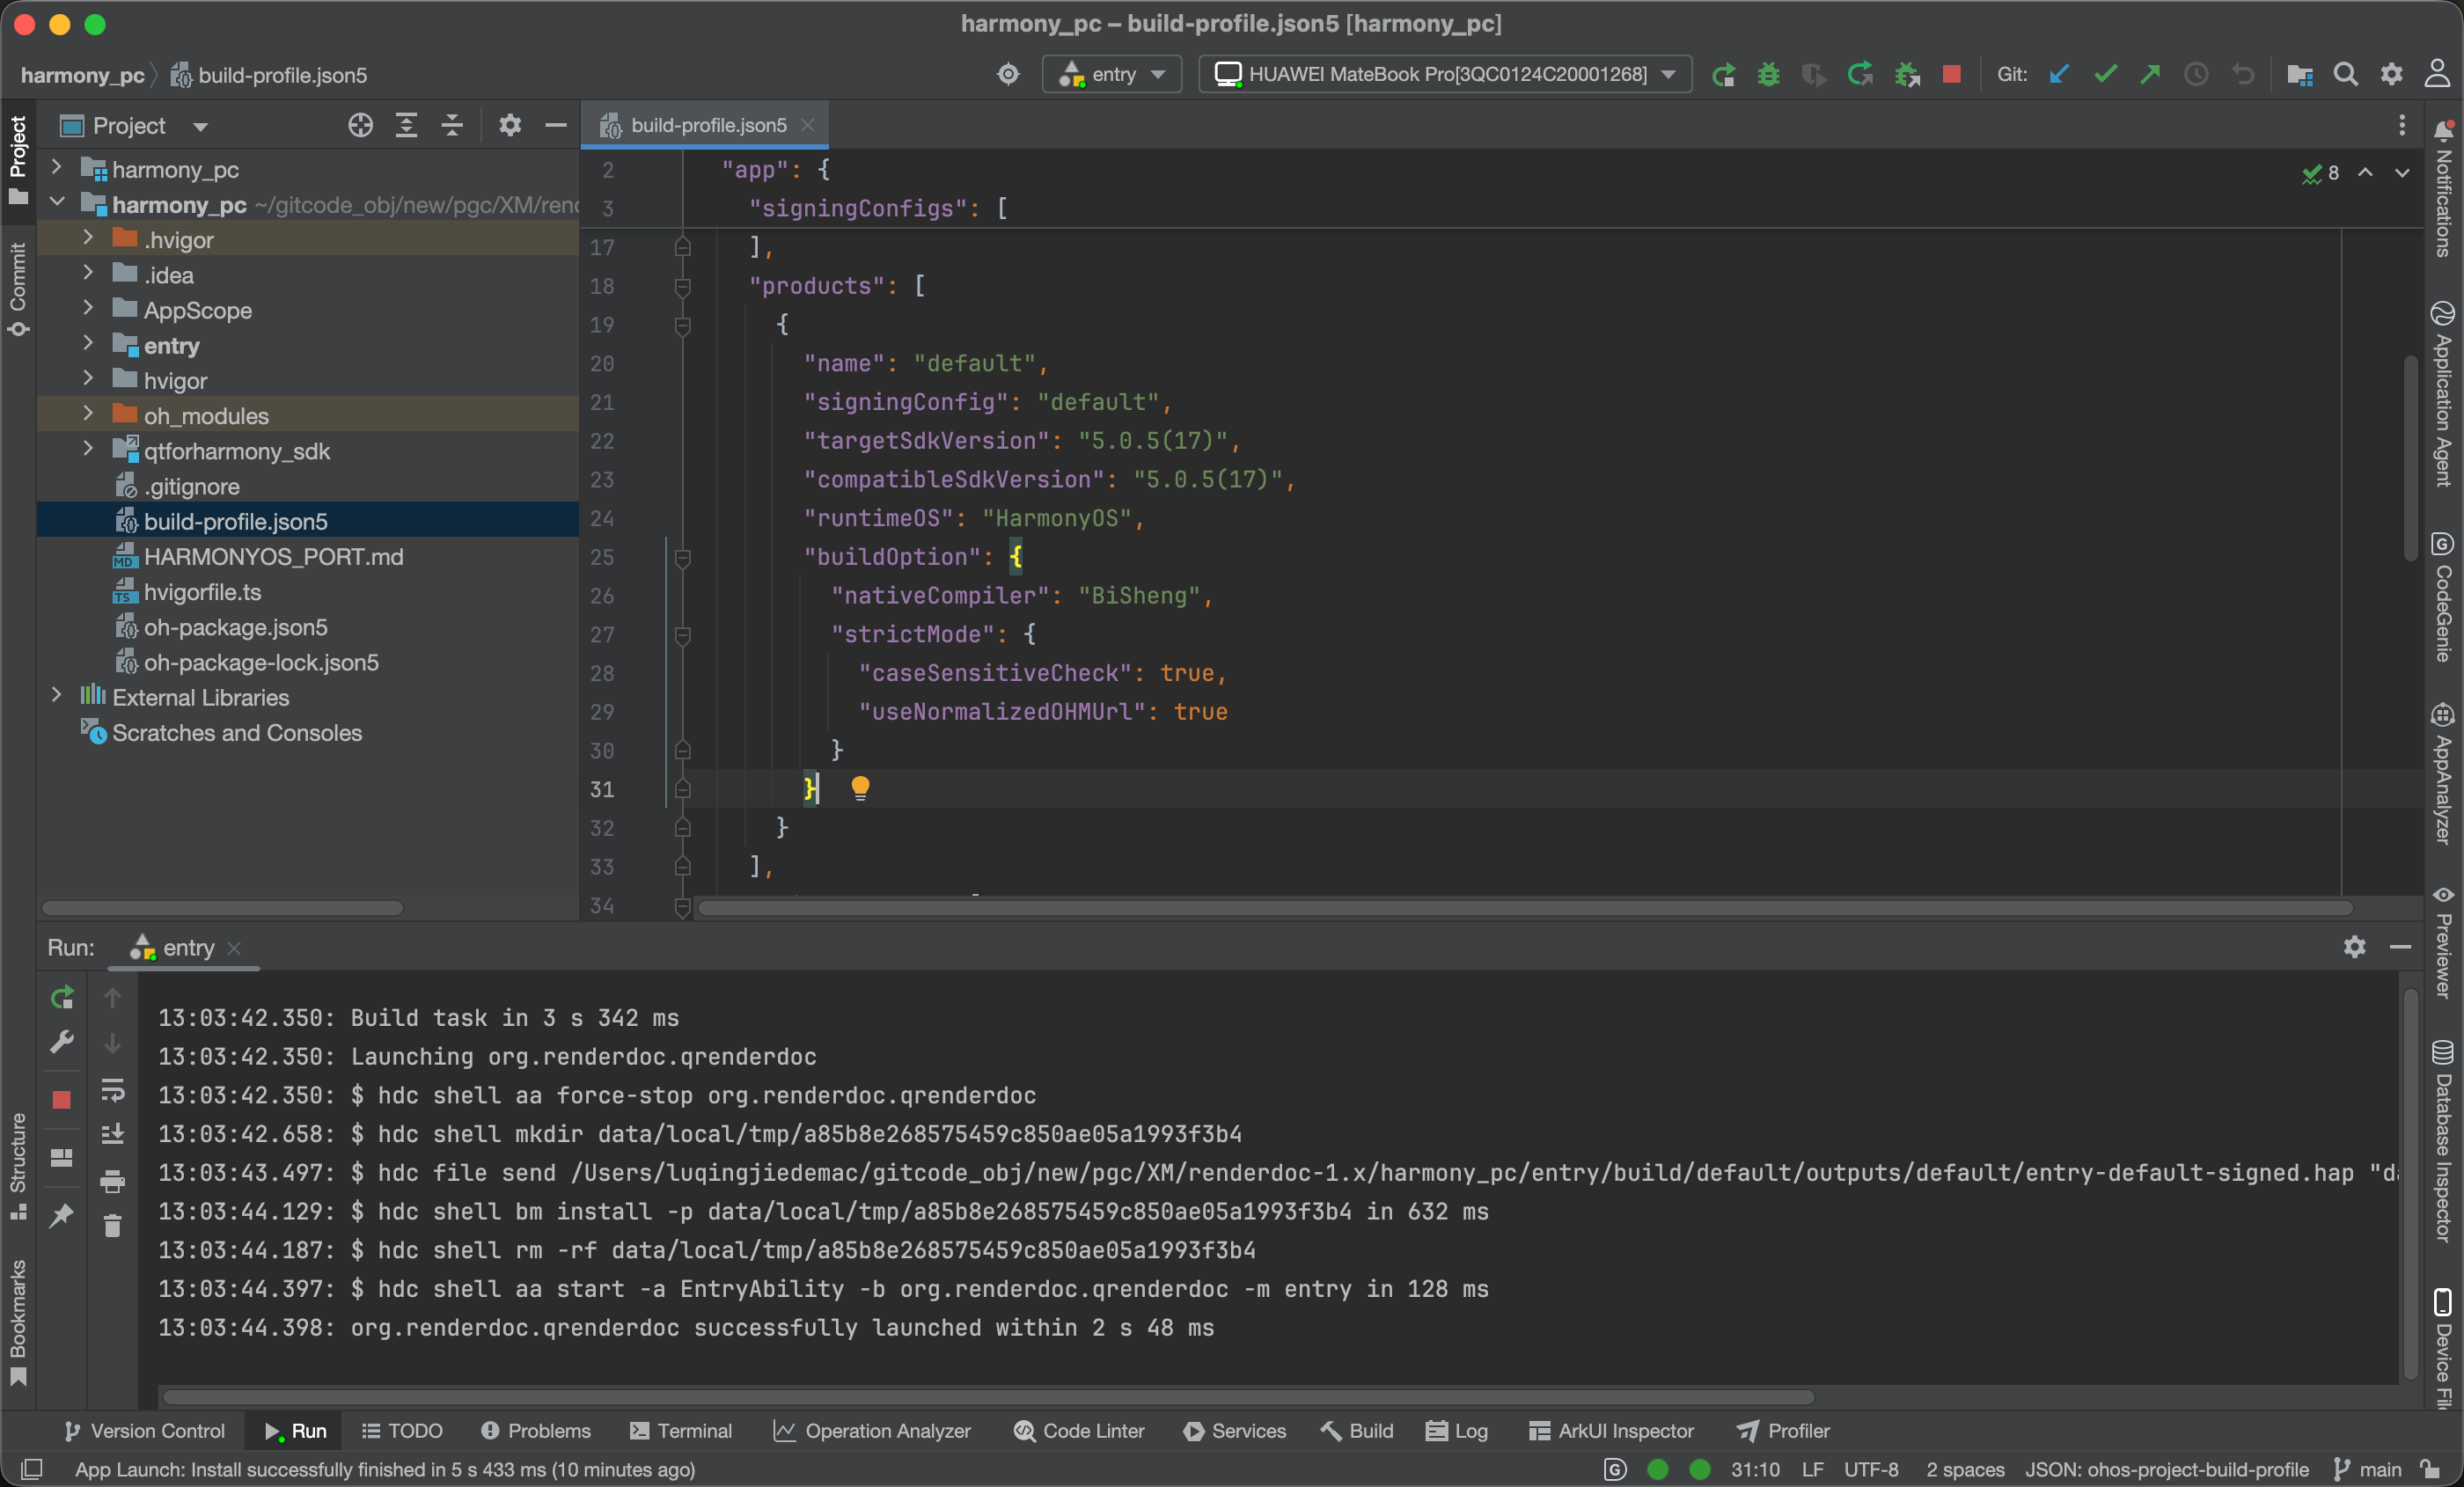This screenshot has height=1487, width=2464.
Task: Switch to the Terminal tab
Action: coord(681,1430)
